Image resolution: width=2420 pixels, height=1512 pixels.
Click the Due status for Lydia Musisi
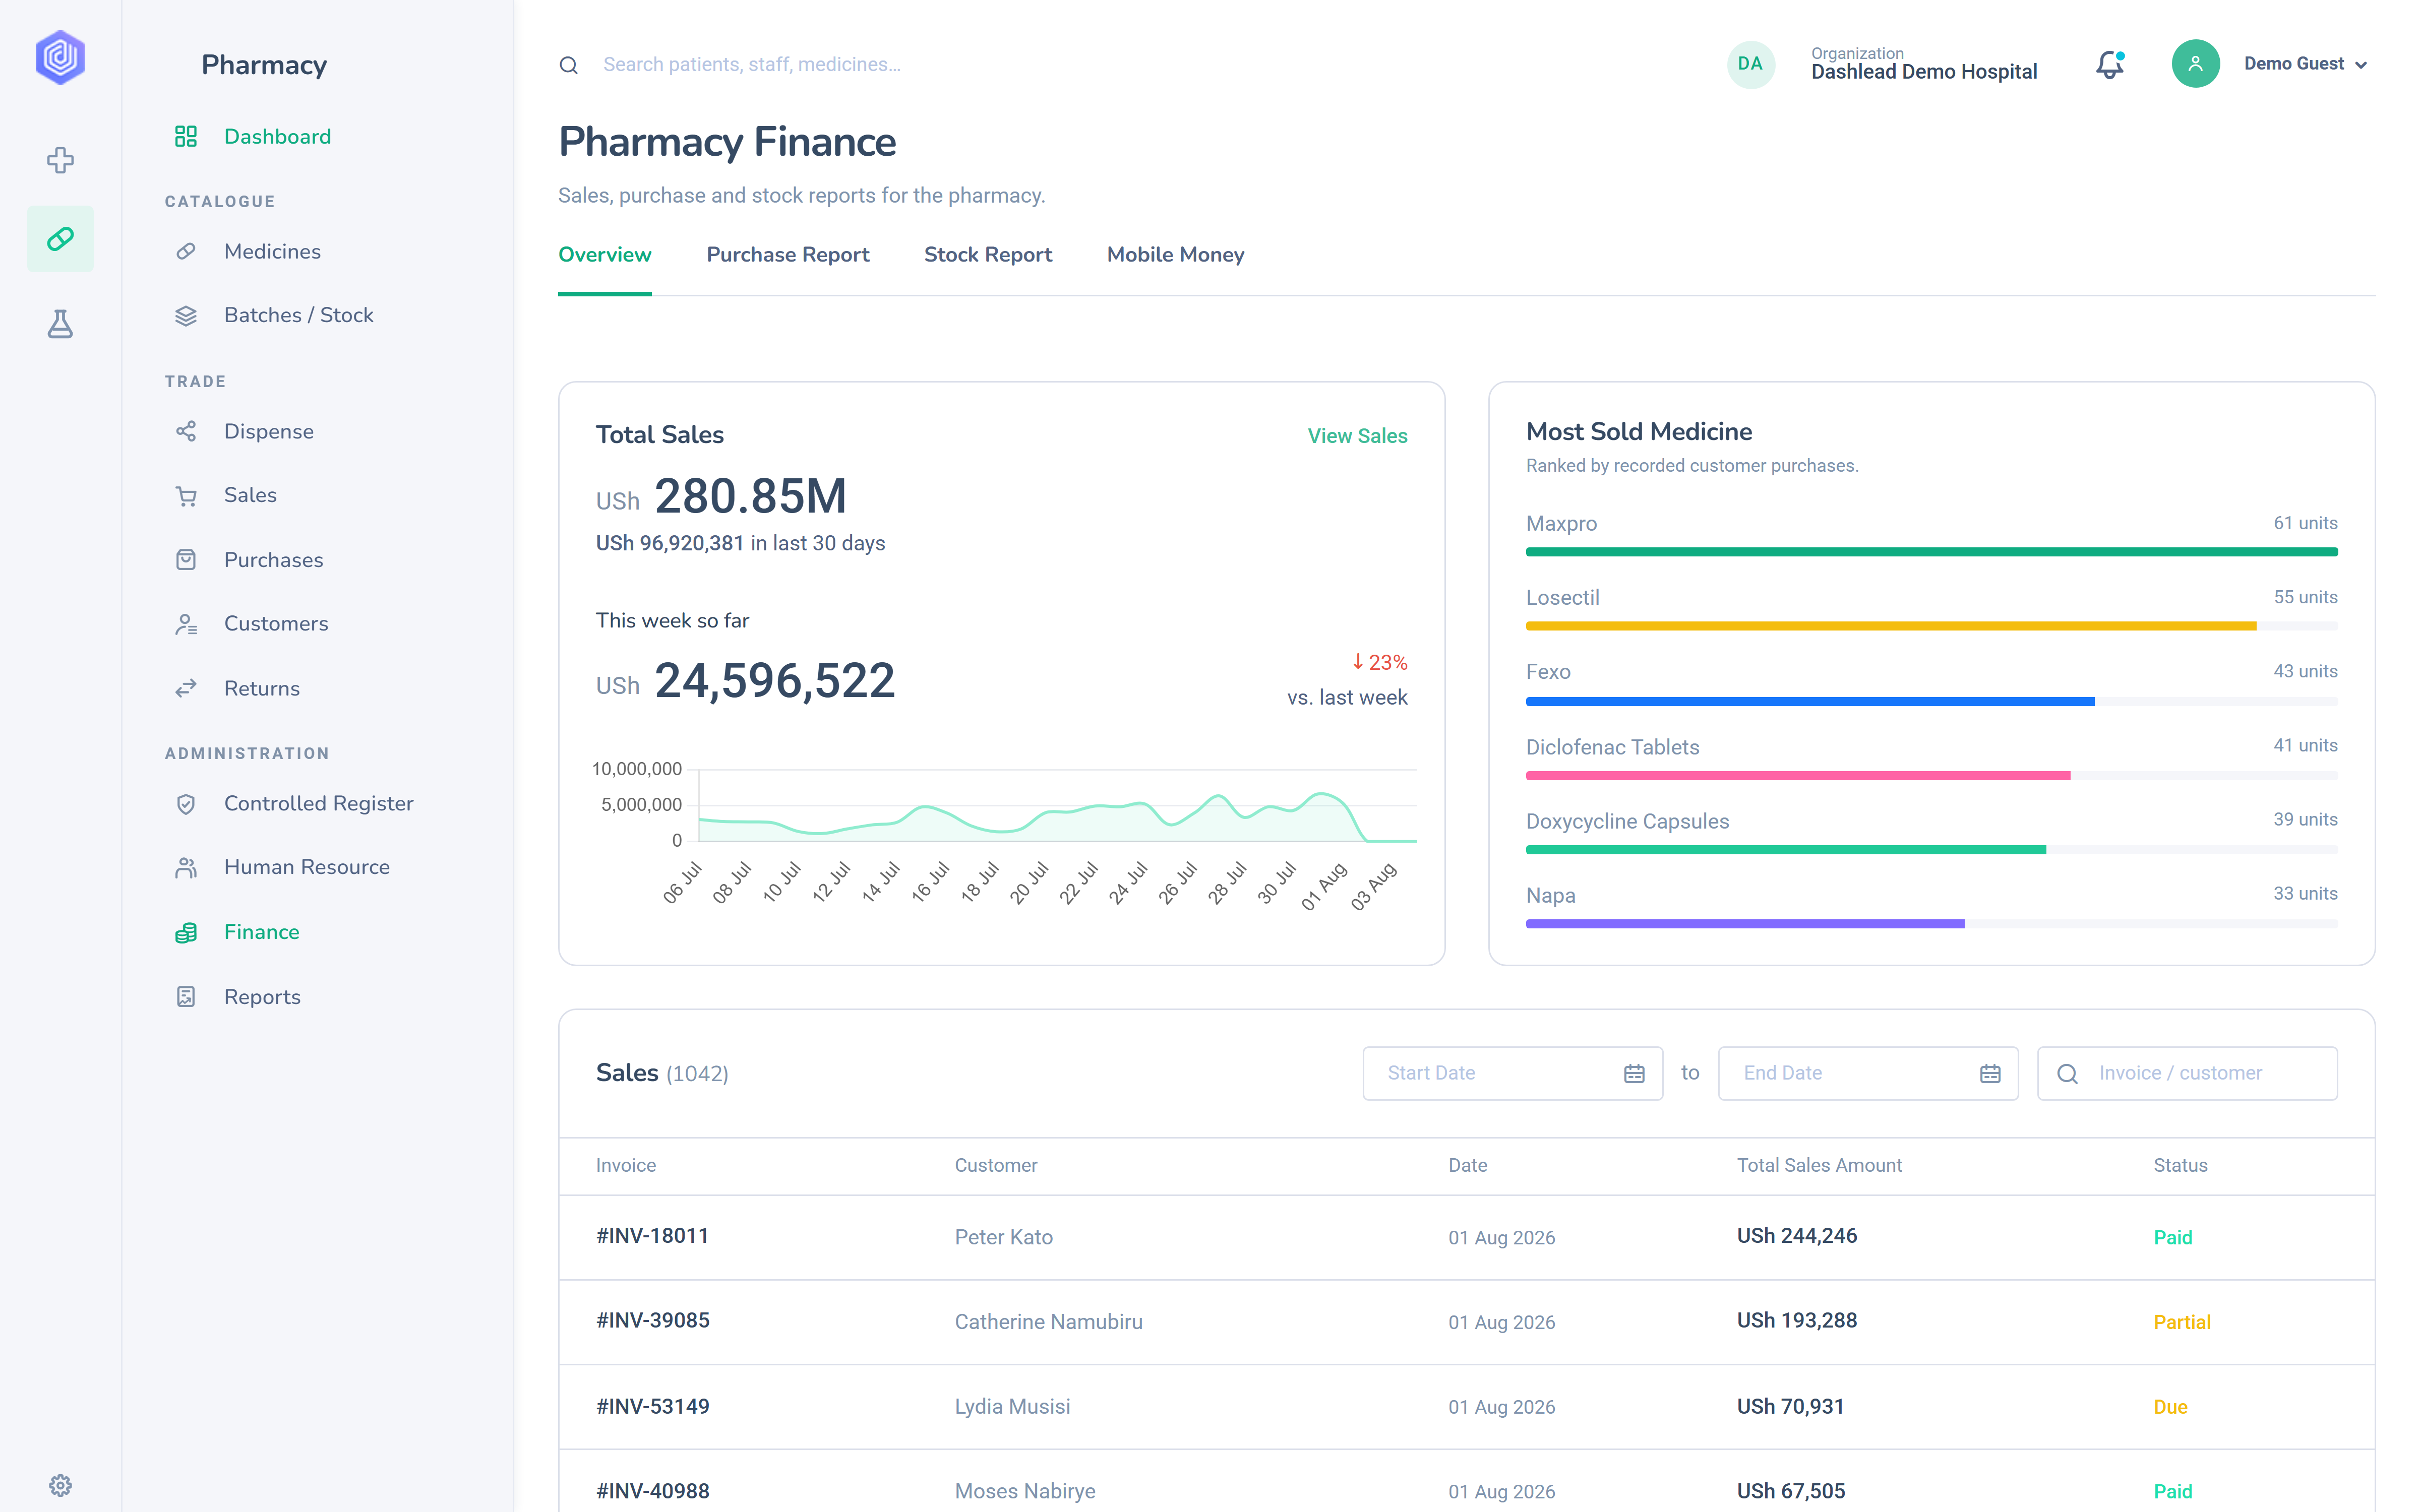(x=2170, y=1406)
